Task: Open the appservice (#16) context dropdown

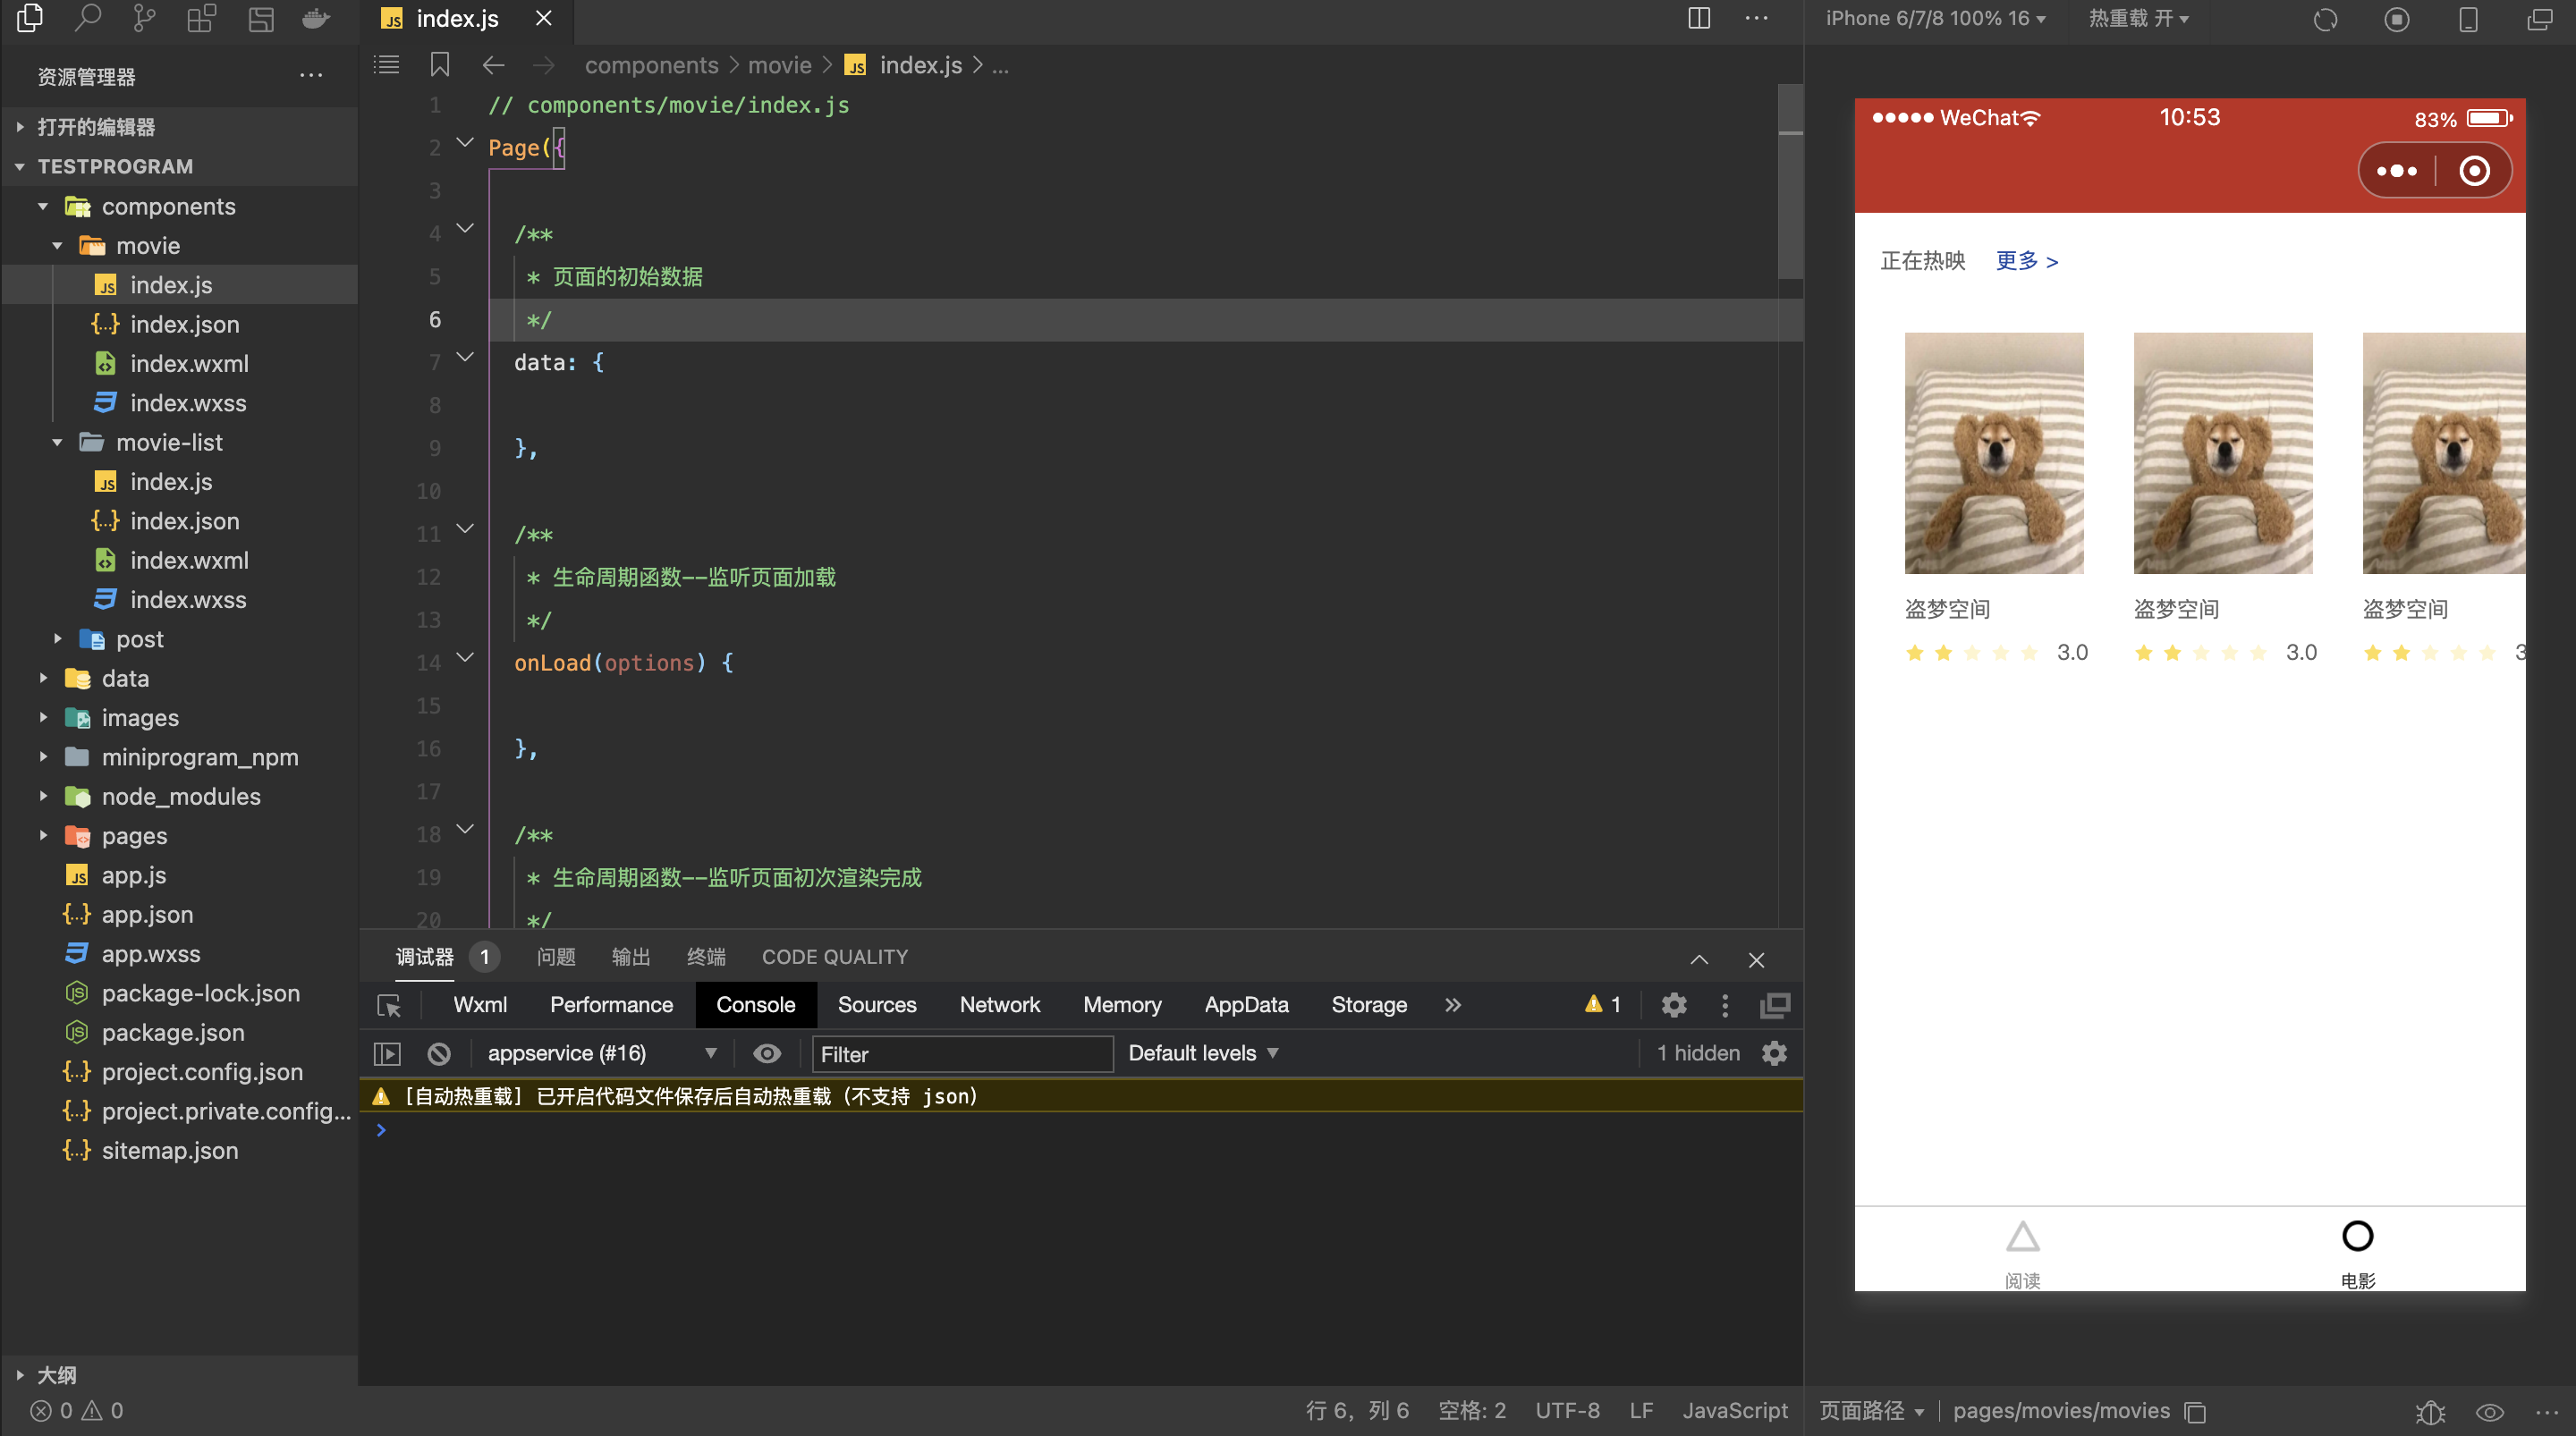Action: [601, 1053]
